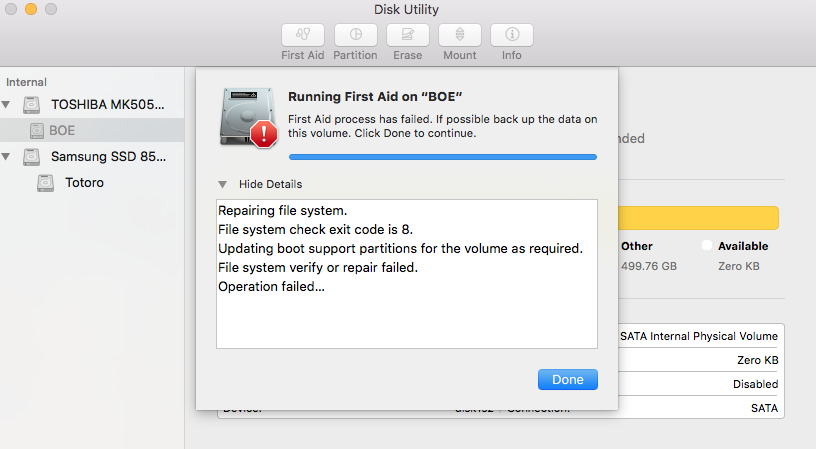Click the BOE volume icon in sidebar
The height and width of the screenshot is (449, 816).
[x=37, y=130]
